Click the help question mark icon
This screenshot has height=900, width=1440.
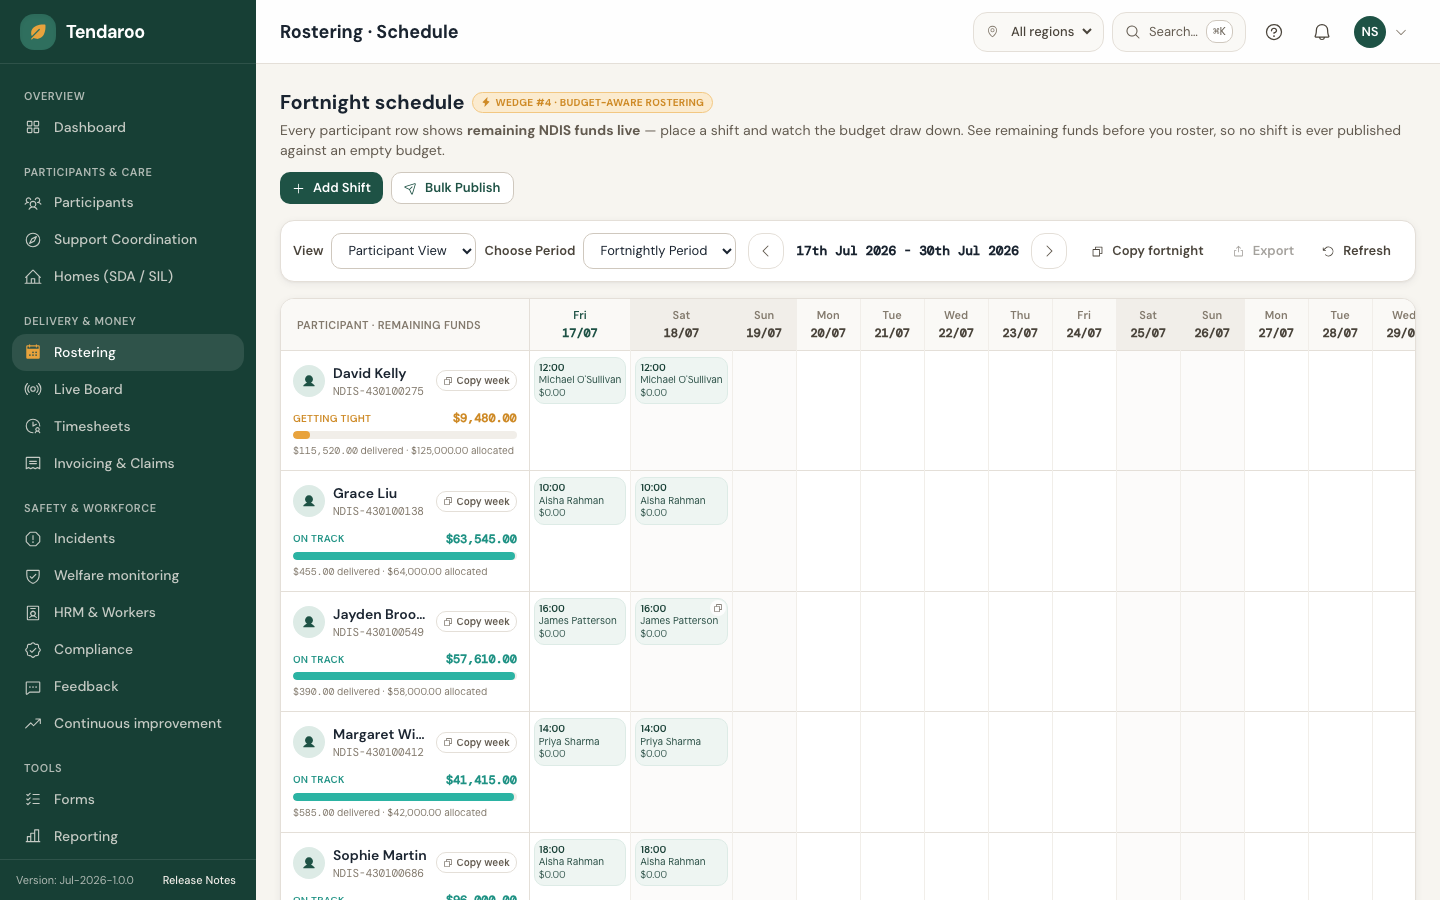point(1274,32)
